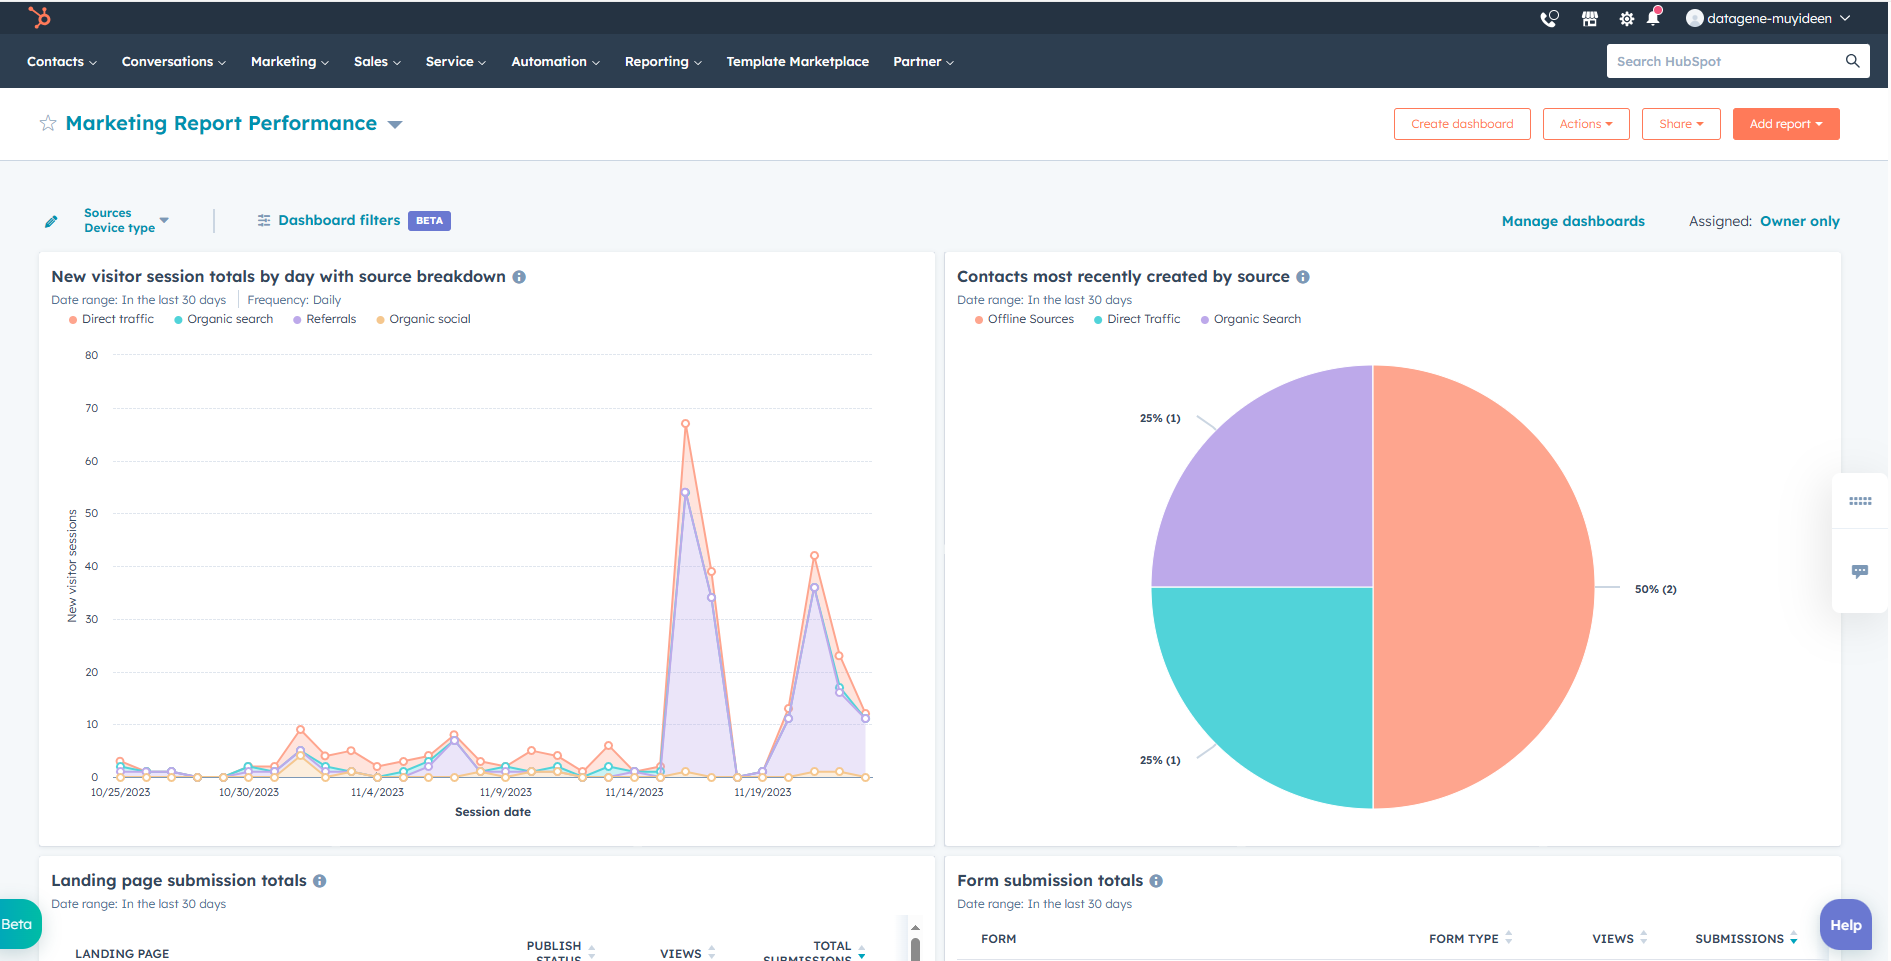Open the App Marketplace icon
The image size is (1891, 961).
pyautogui.click(x=1589, y=18)
